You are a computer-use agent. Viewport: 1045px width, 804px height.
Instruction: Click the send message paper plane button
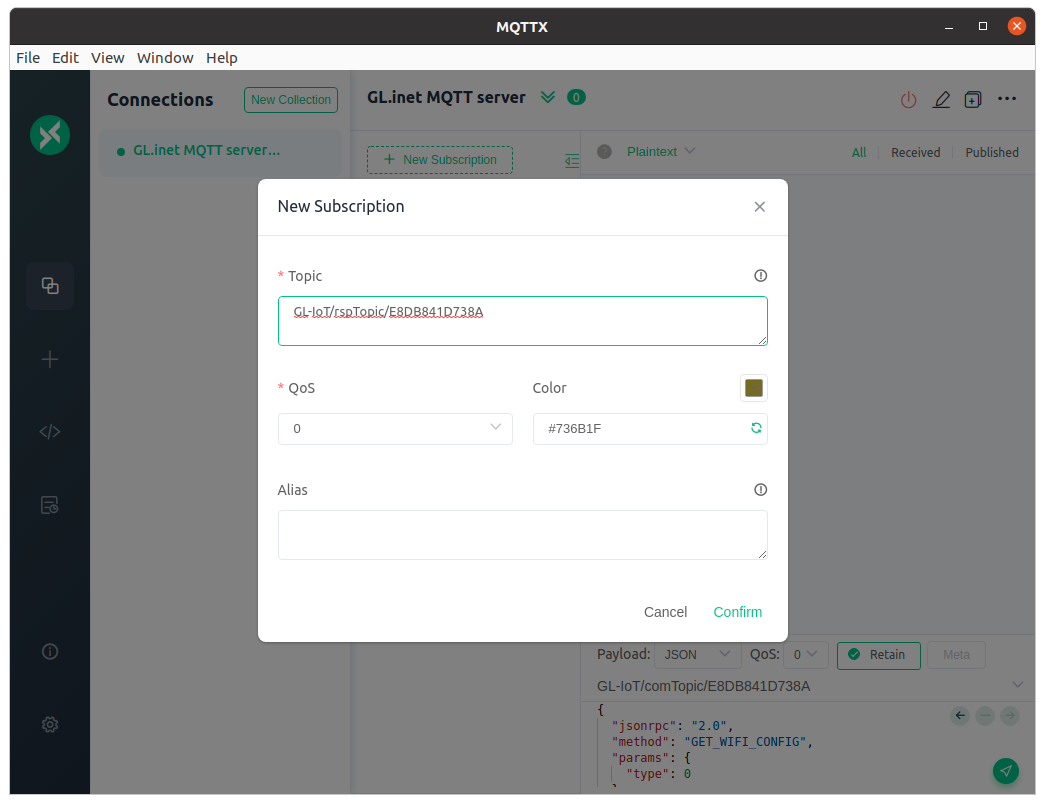click(1006, 771)
